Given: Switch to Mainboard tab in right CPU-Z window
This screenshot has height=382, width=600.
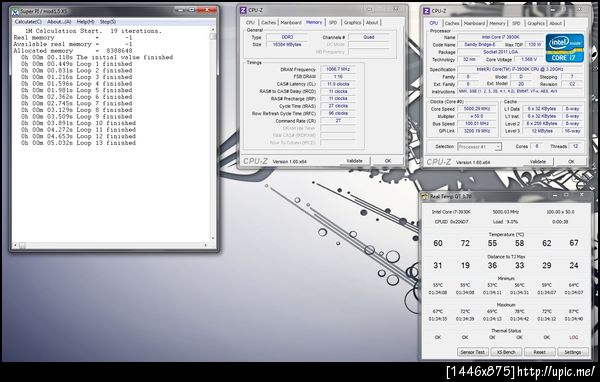Looking at the screenshot, I should tap(474, 23).
